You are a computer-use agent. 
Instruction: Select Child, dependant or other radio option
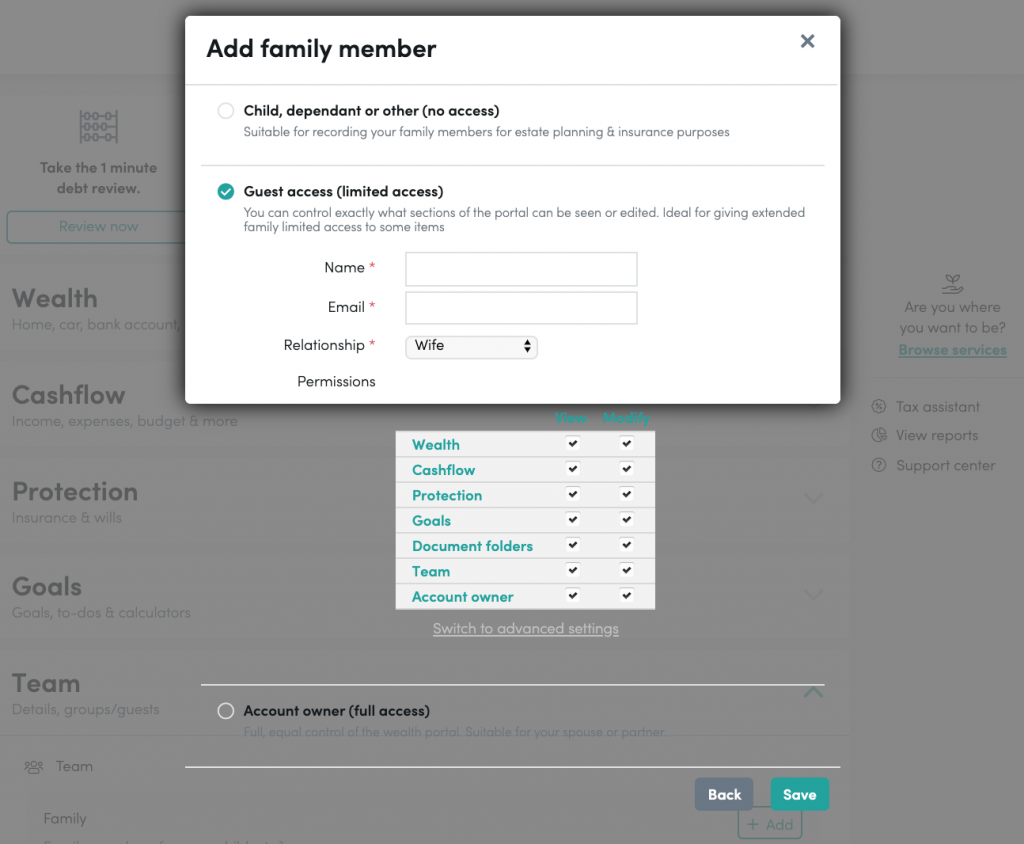pyautogui.click(x=226, y=111)
